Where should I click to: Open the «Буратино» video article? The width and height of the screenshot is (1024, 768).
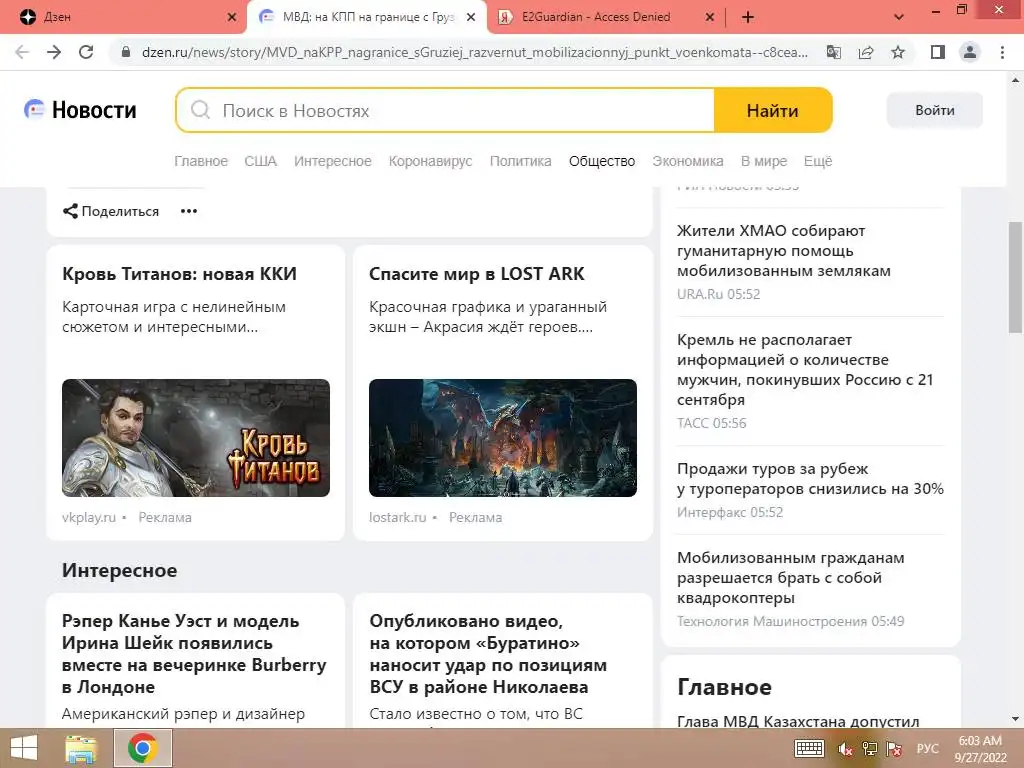coord(488,654)
